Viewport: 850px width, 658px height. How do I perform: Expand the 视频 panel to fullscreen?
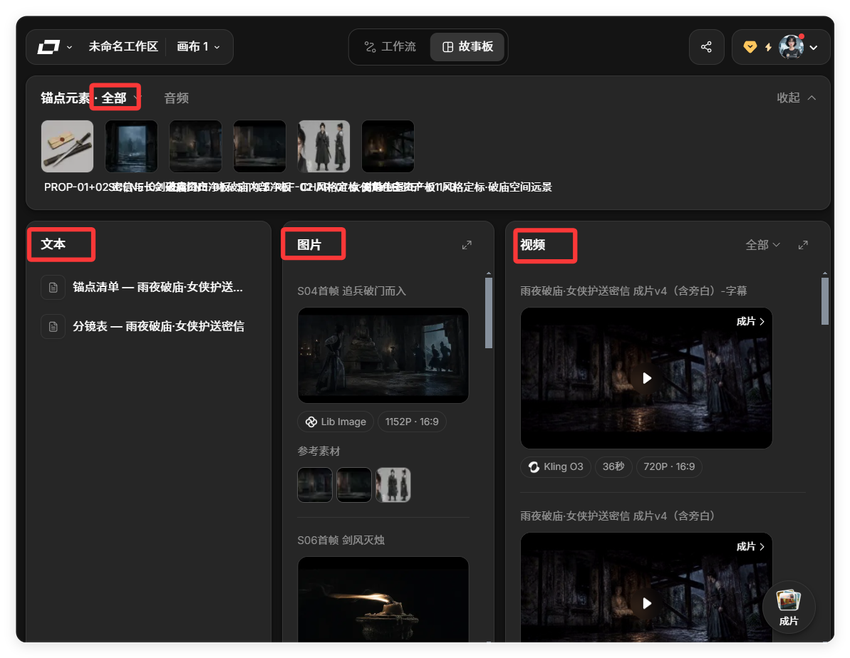coord(803,246)
